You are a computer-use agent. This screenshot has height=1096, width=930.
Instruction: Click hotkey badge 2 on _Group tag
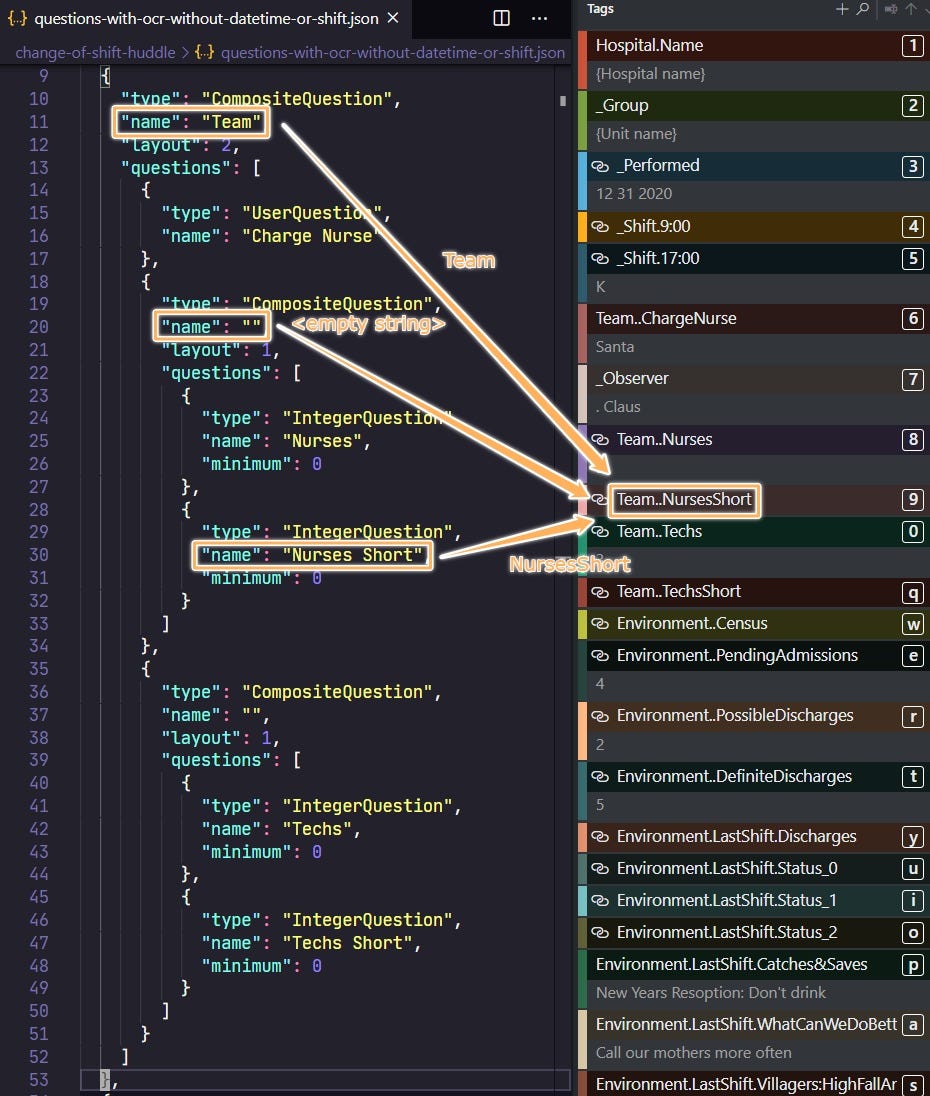tap(912, 106)
